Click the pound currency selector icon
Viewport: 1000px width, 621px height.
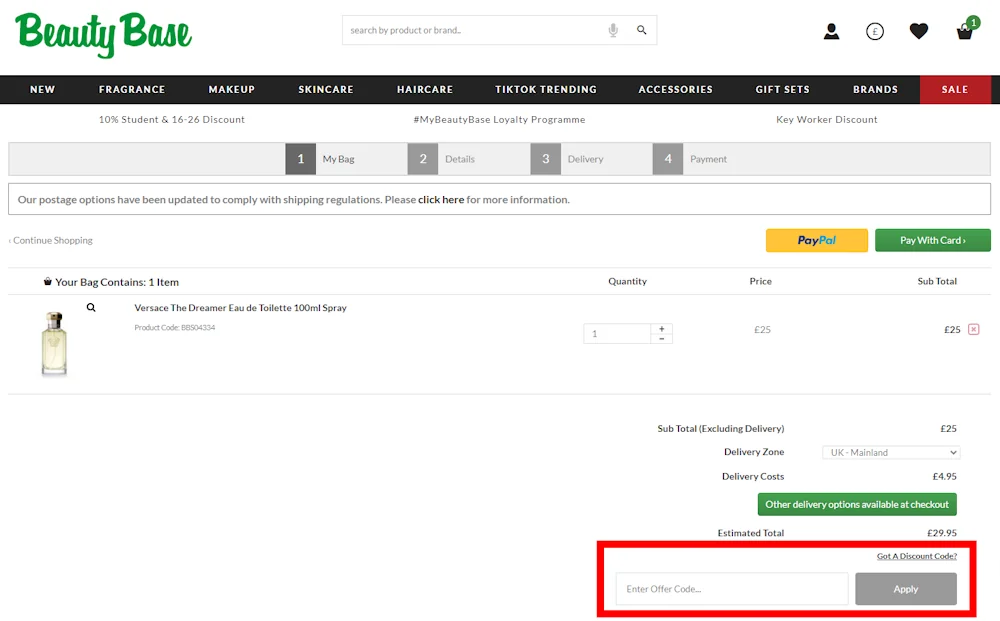point(874,31)
